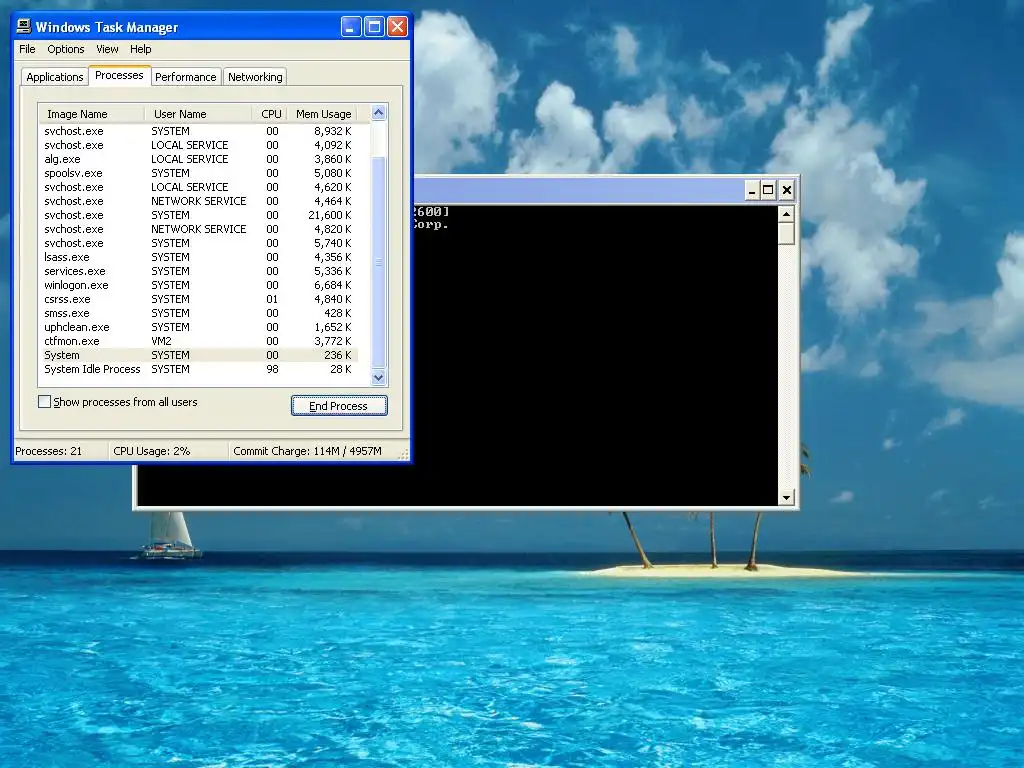Viewport: 1024px width, 768px height.
Task: Close the command prompt window
Action: pyautogui.click(x=787, y=191)
